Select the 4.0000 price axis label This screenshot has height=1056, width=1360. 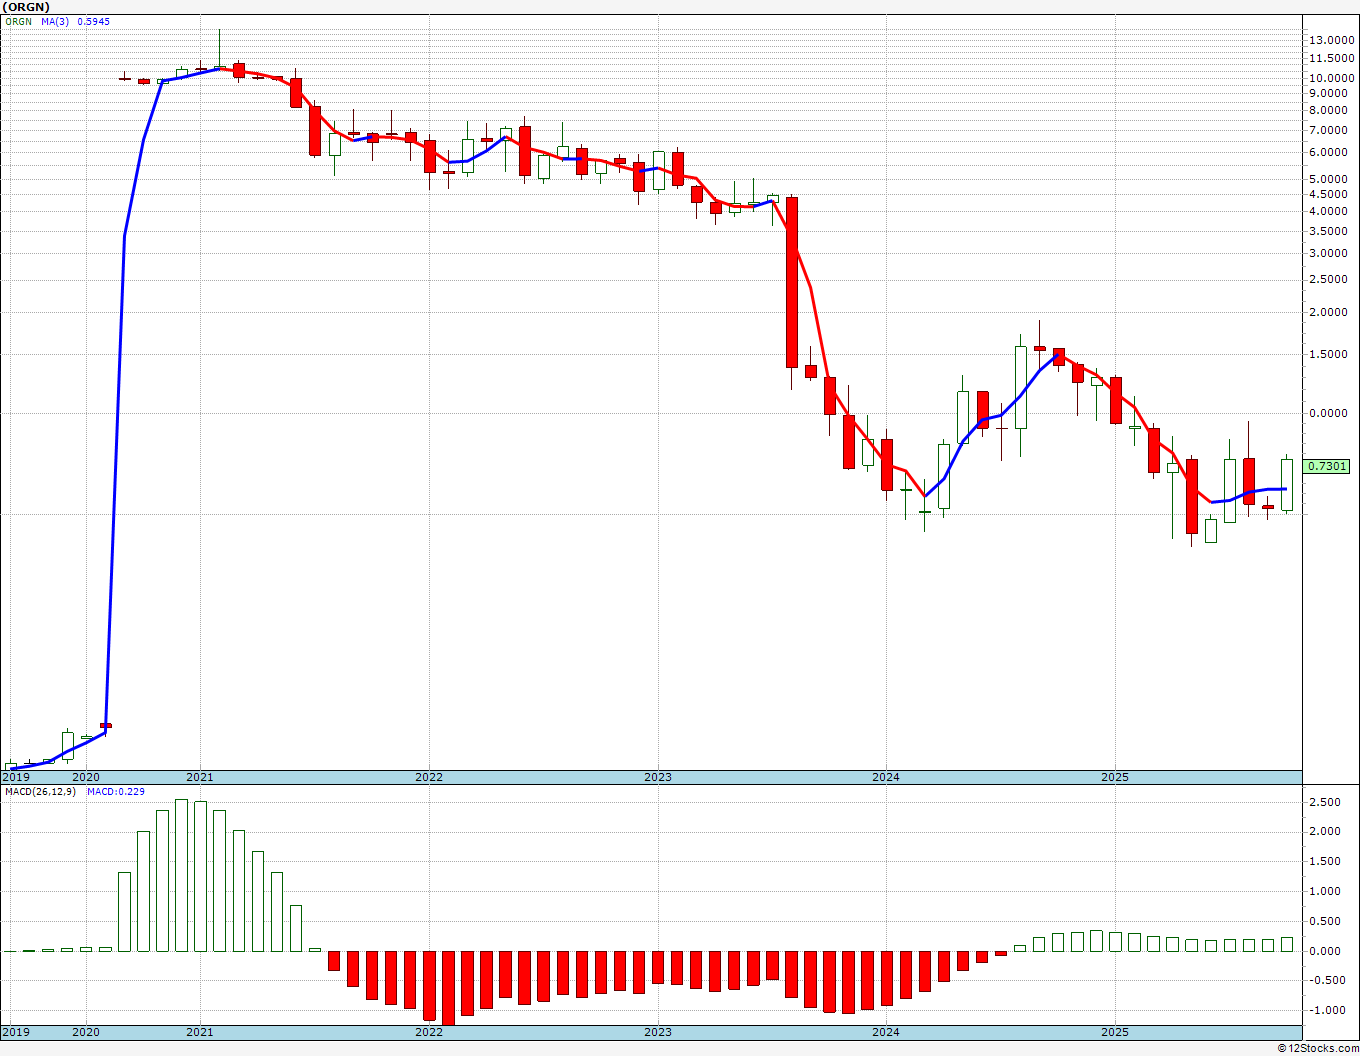pos(1330,211)
